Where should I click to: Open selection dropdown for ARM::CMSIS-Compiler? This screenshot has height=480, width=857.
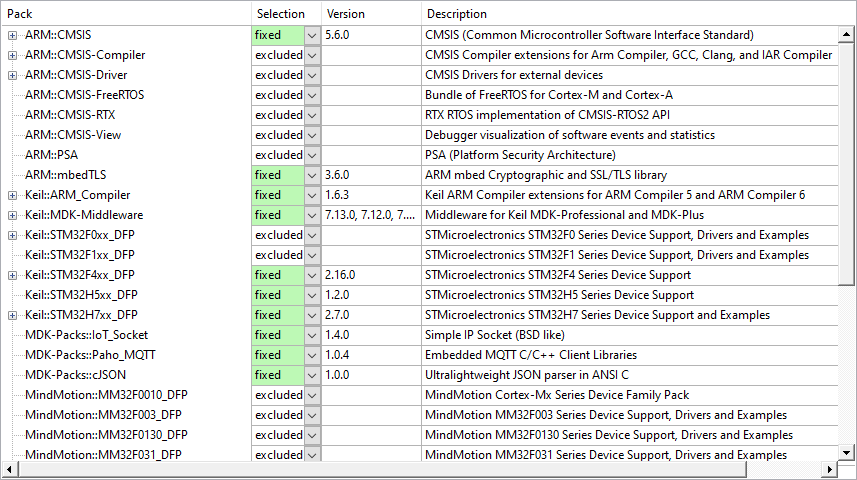click(312, 55)
